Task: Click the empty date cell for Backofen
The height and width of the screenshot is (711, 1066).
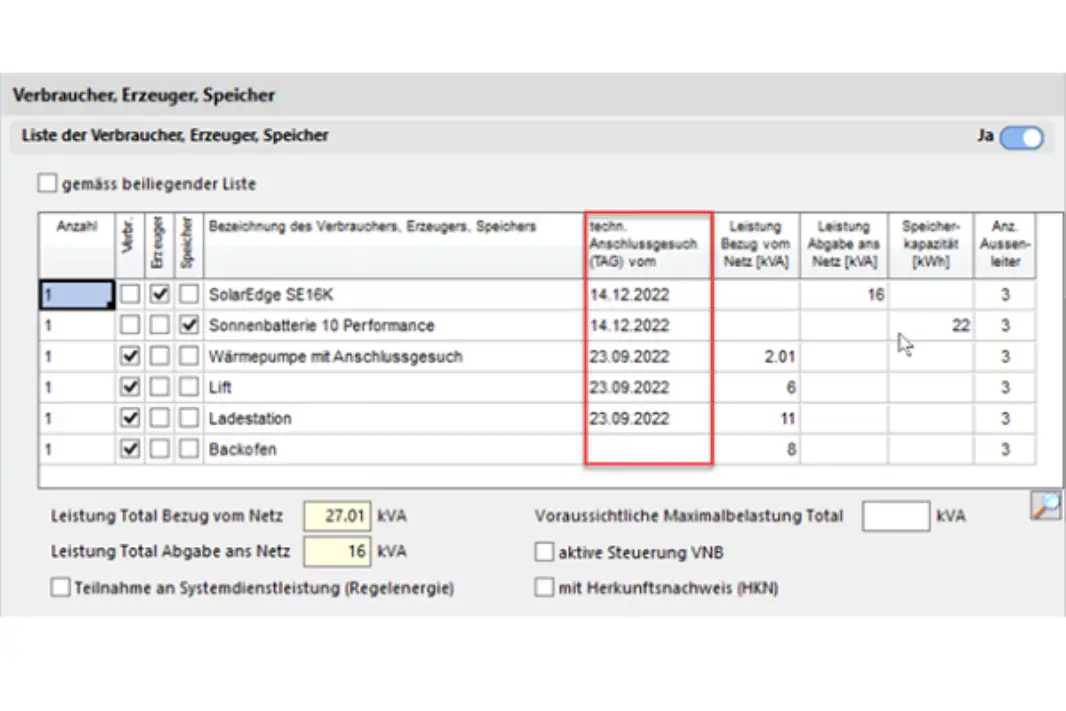Action: pos(648,450)
